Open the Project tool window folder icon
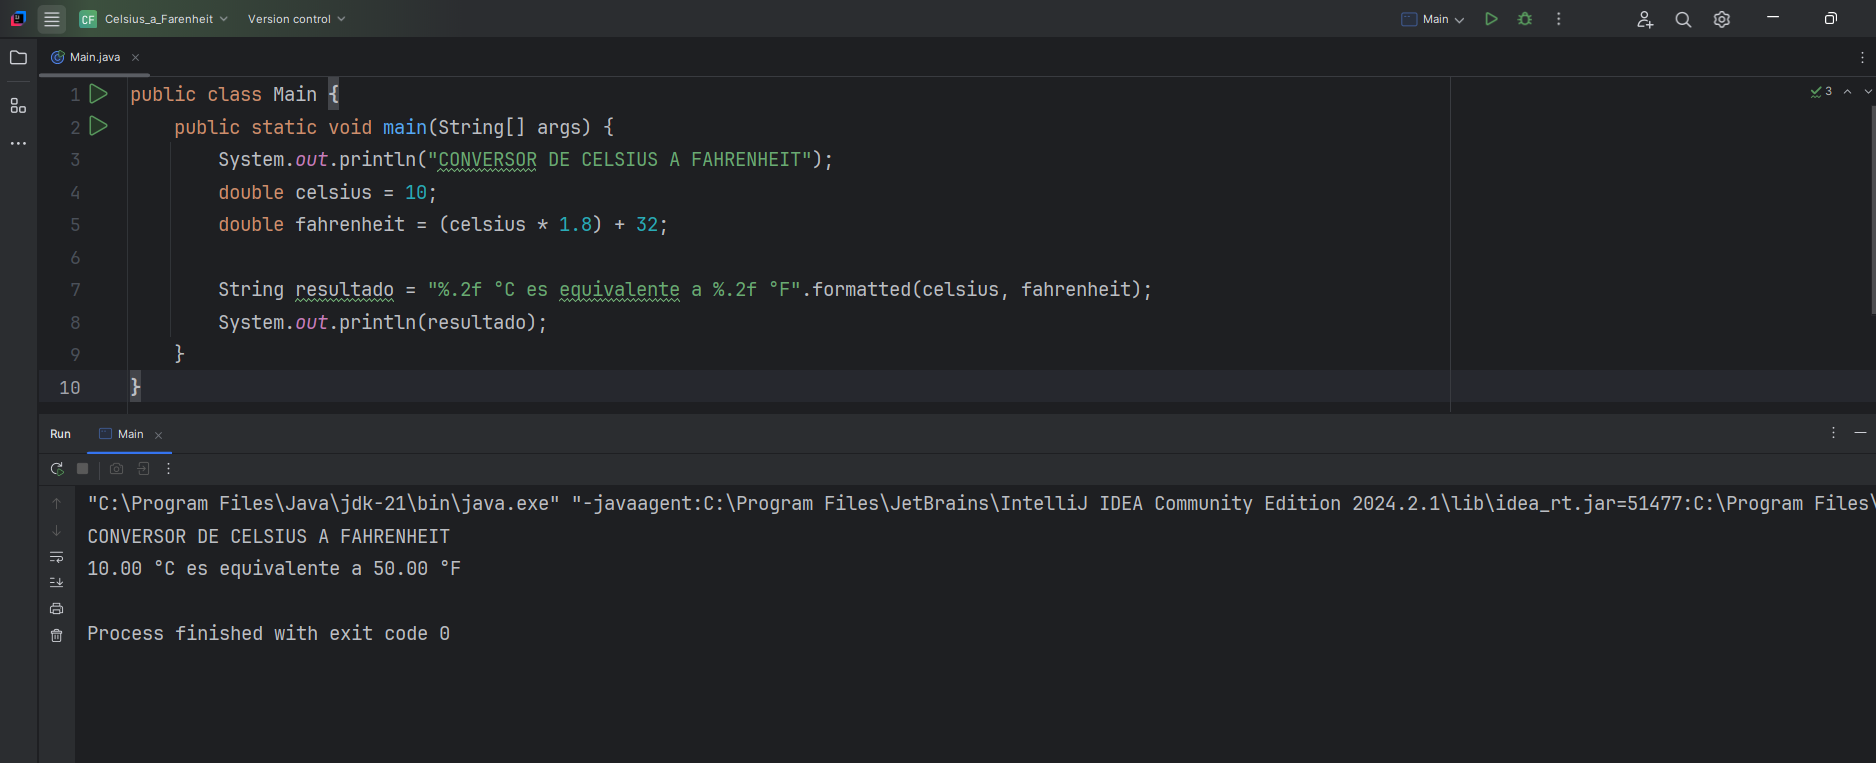This screenshot has height=763, width=1876. [18, 58]
